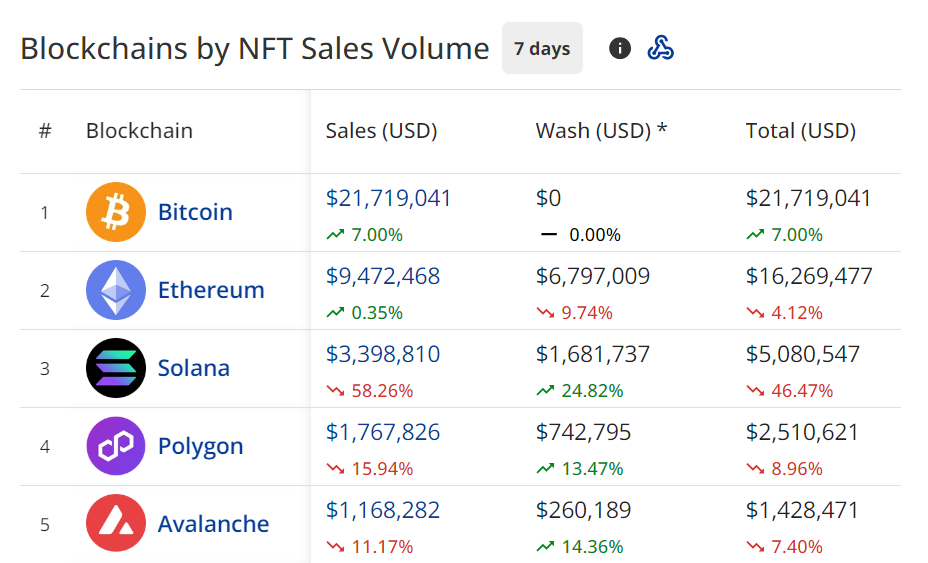Screen dimensions: 928x563
Task: Click the Bitcoin logo icon
Action: (x=116, y=212)
